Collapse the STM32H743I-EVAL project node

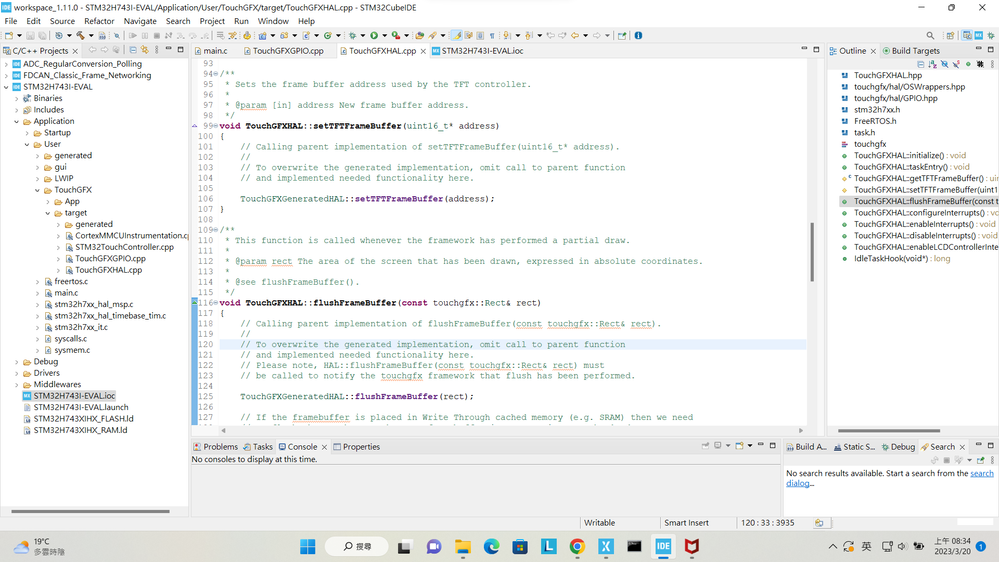click(x=6, y=87)
